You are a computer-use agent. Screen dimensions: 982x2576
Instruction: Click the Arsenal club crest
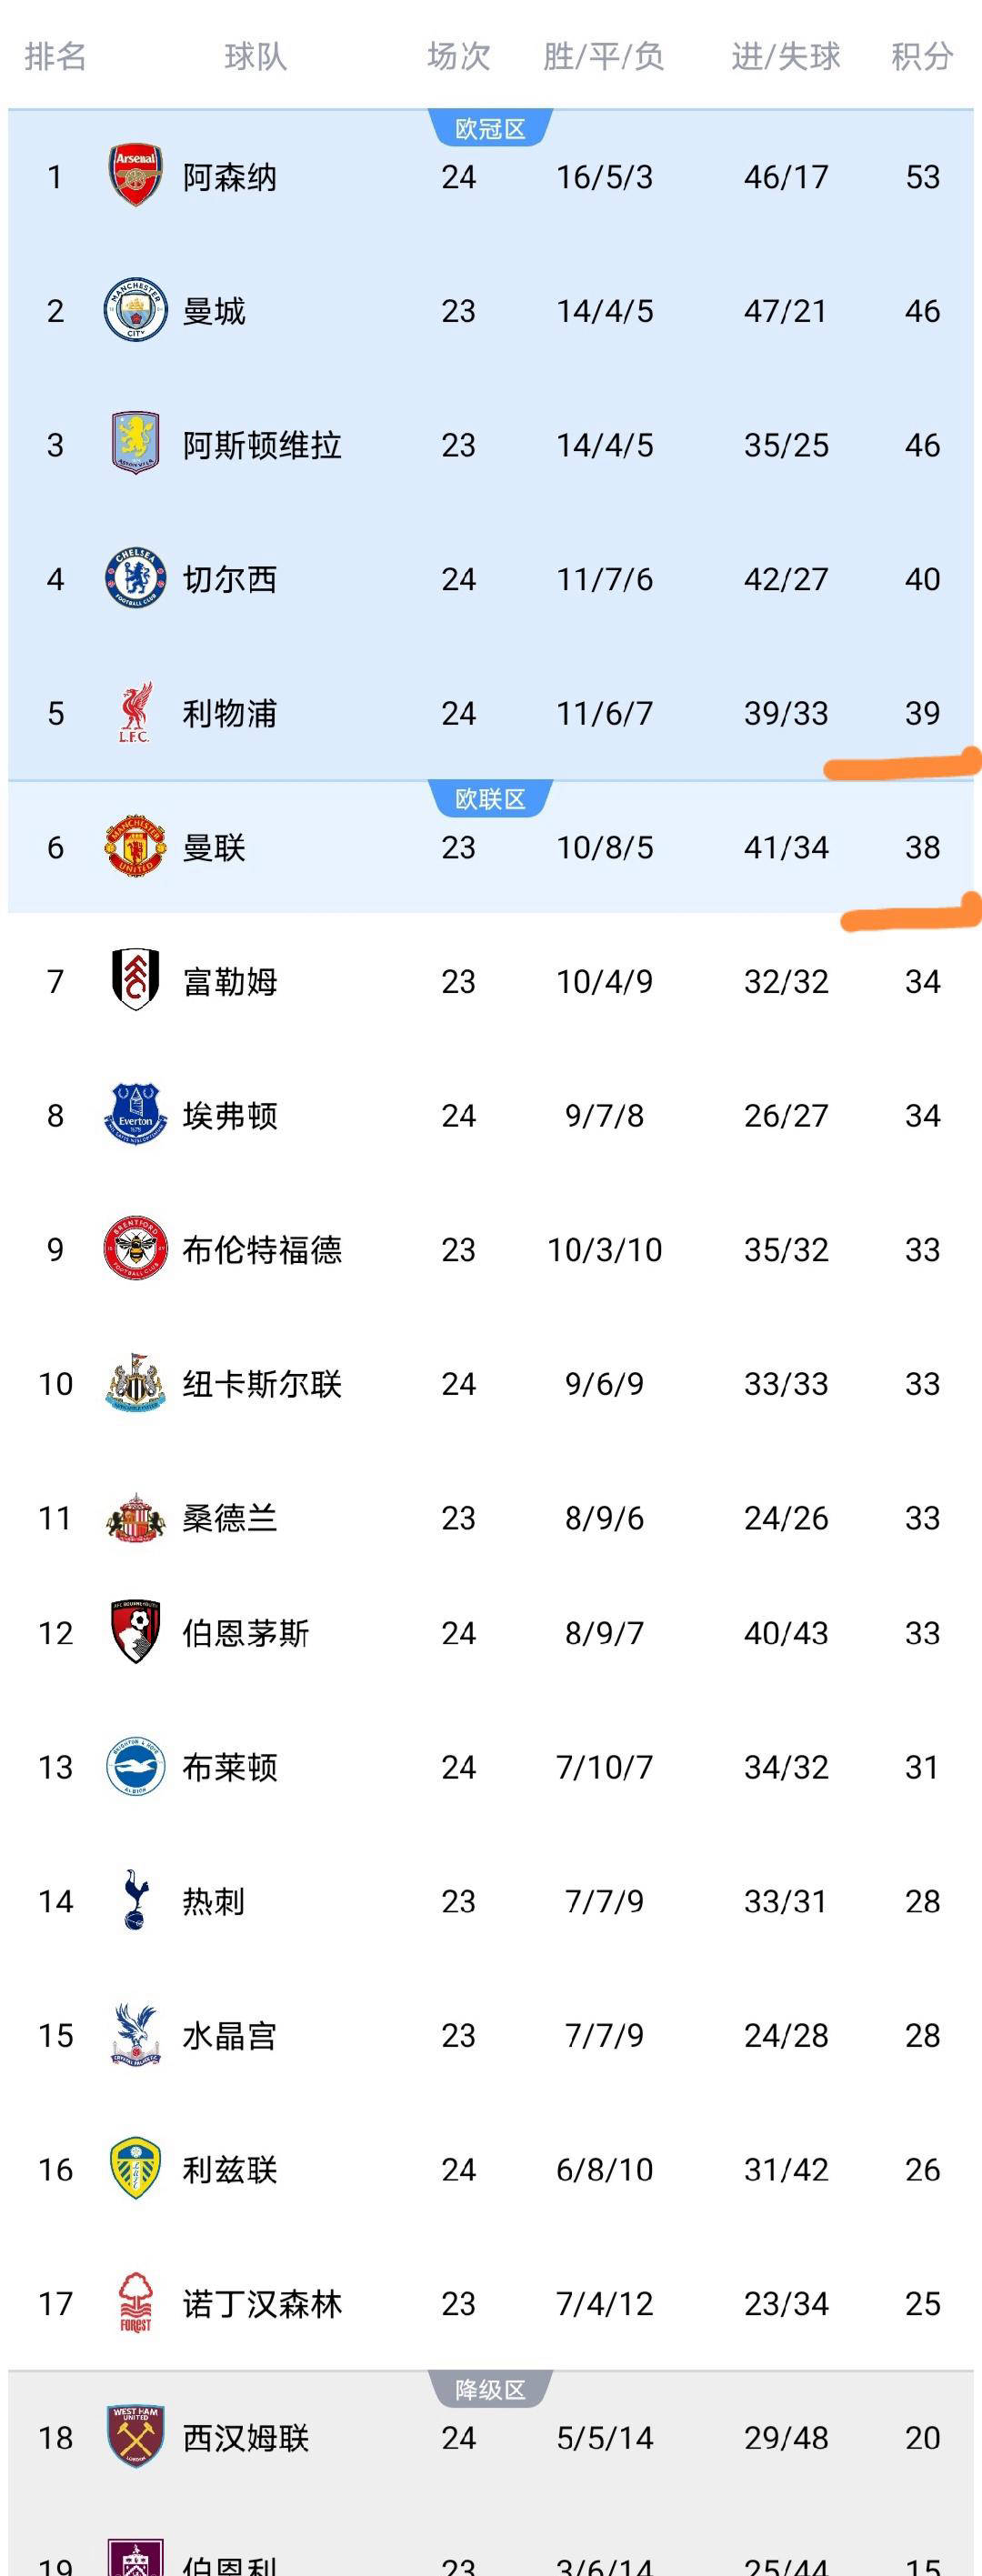click(135, 176)
